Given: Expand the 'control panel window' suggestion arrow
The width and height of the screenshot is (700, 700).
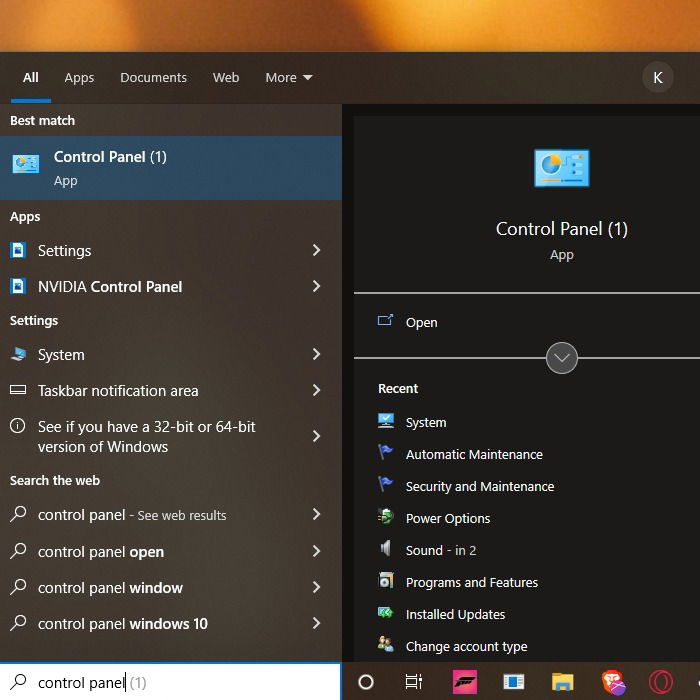Looking at the screenshot, I should pyautogui.click(x=317, y=587).
